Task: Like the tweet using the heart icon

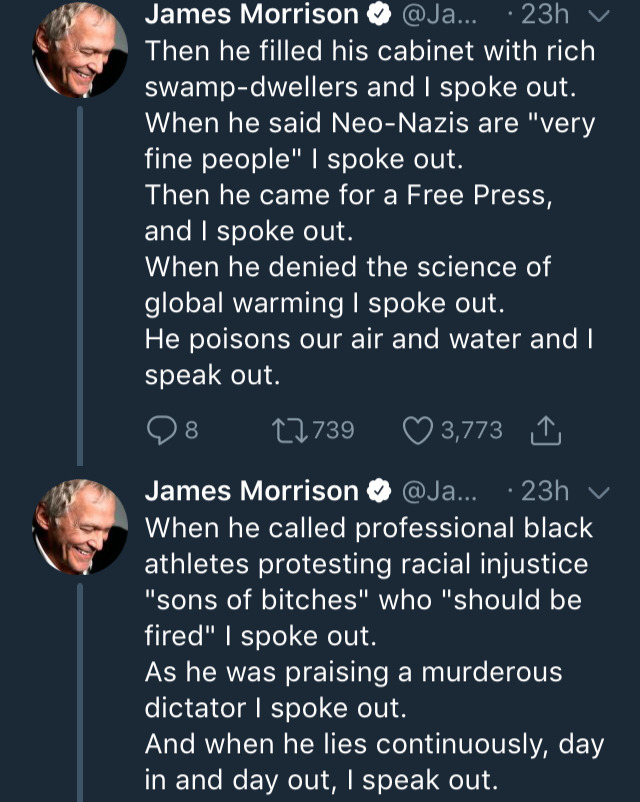Action: click(x=415, y=430)
